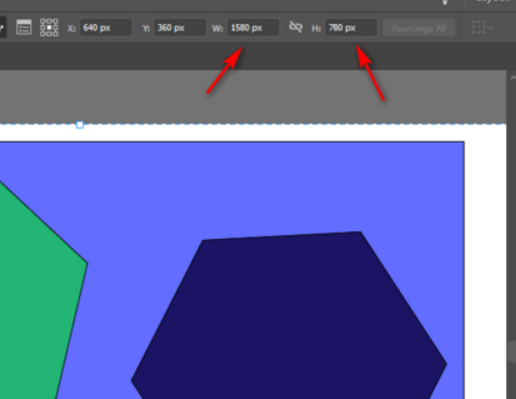
Task: Select the top-left reference point
Action: tap(43, 21)
